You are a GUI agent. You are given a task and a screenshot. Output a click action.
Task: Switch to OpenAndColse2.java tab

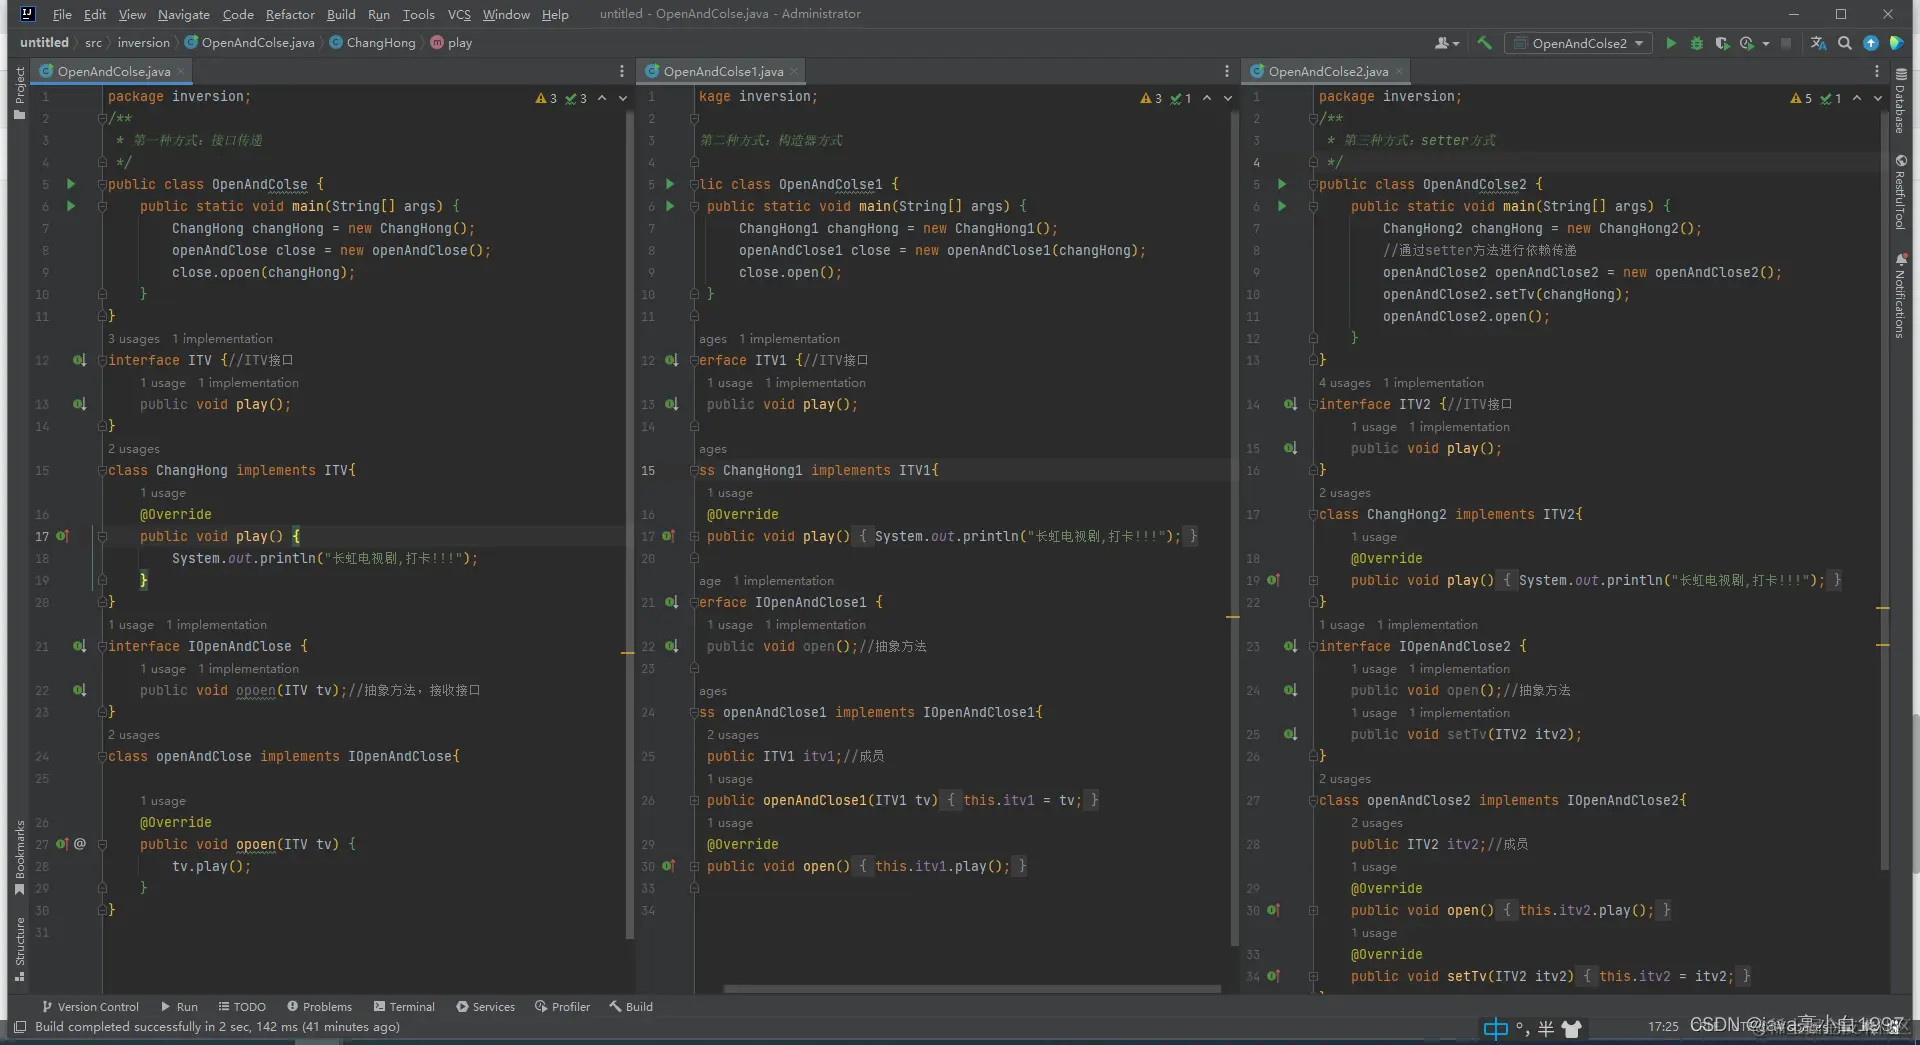tap(1327, 71)
